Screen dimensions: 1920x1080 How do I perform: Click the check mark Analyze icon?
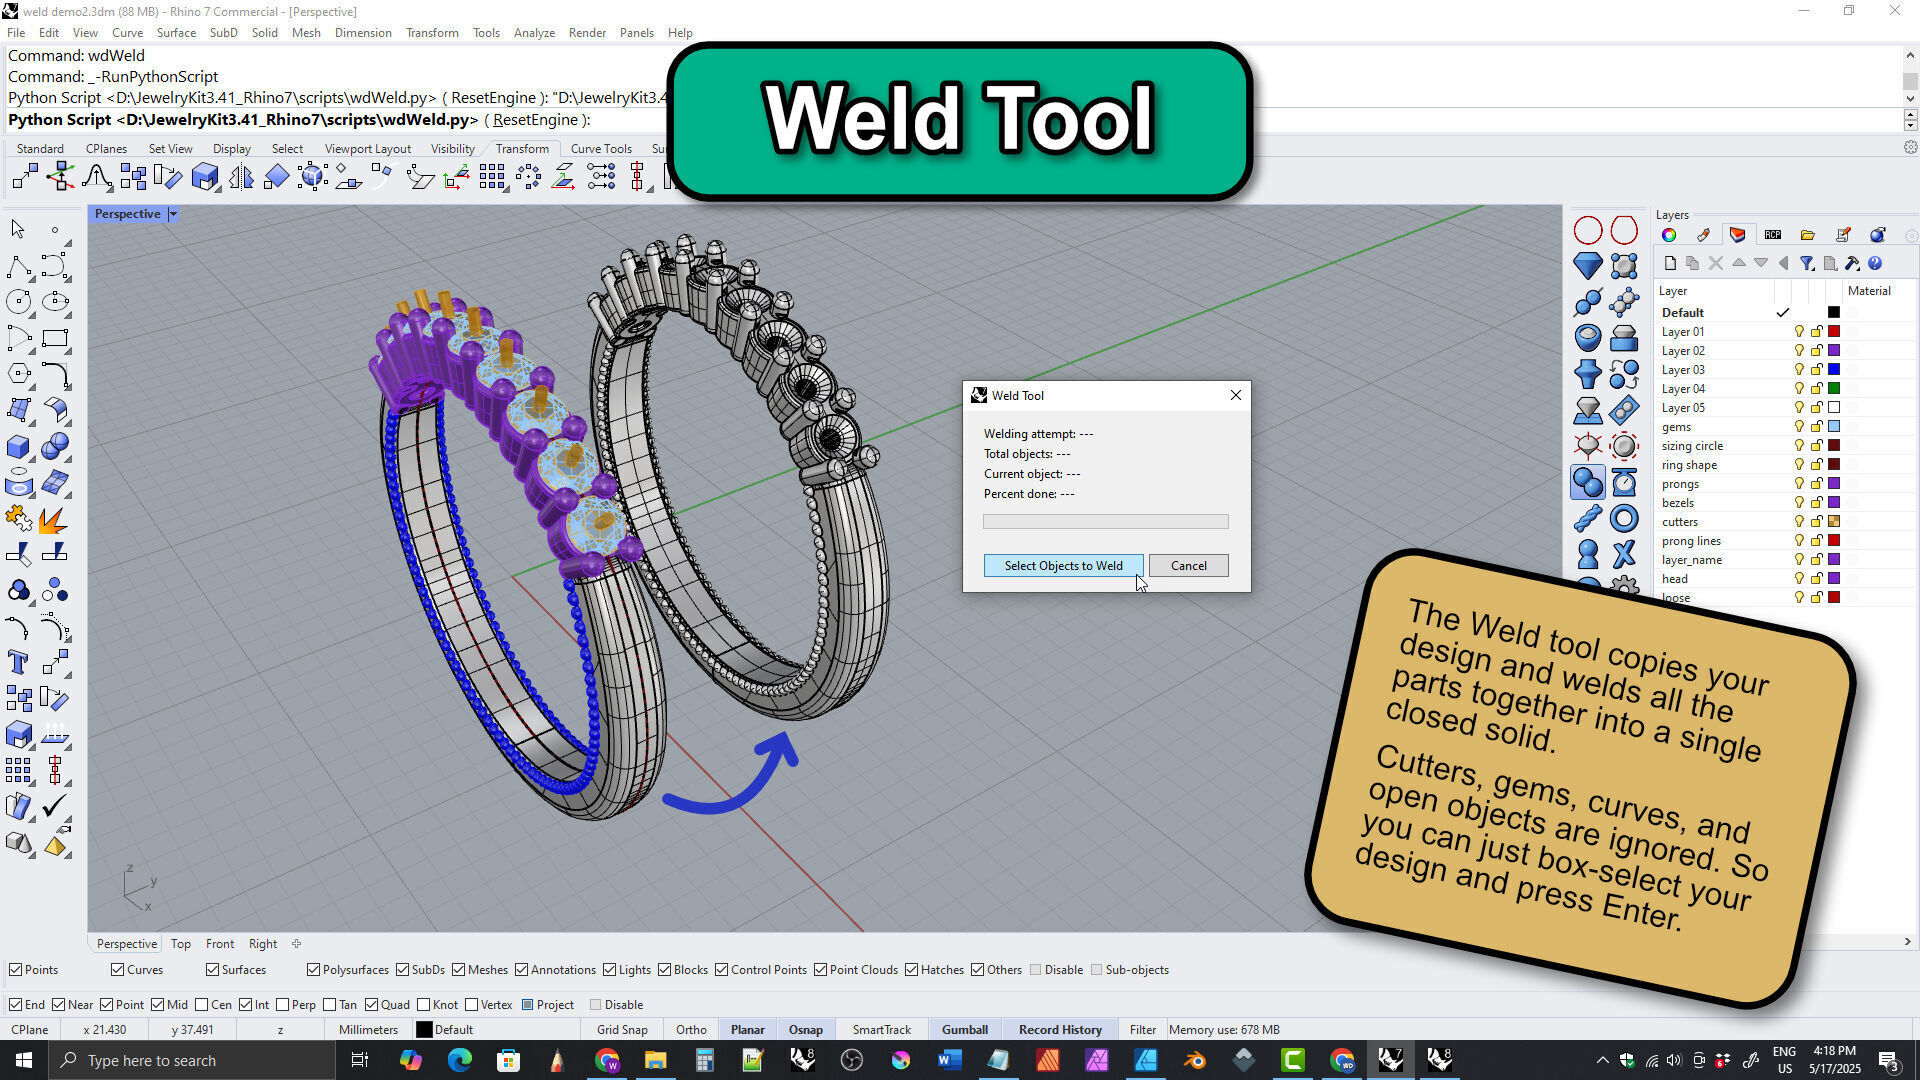(x=55, y=806)
